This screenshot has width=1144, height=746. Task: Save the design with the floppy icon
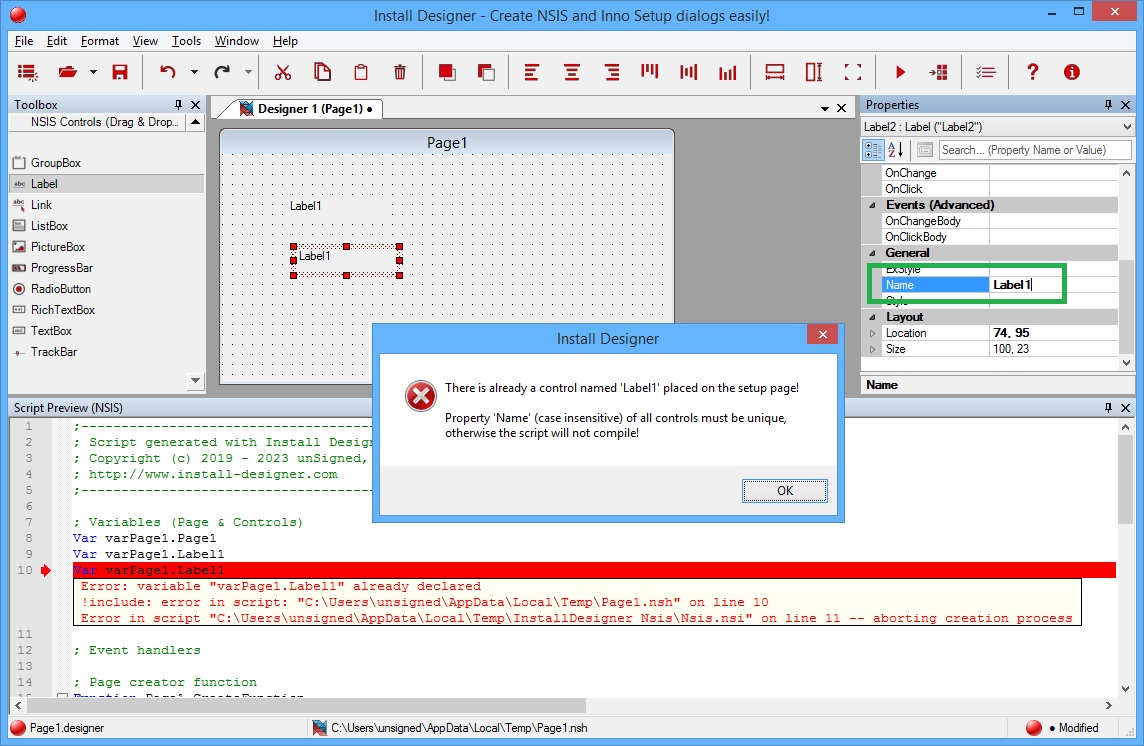tap(120, 72)
